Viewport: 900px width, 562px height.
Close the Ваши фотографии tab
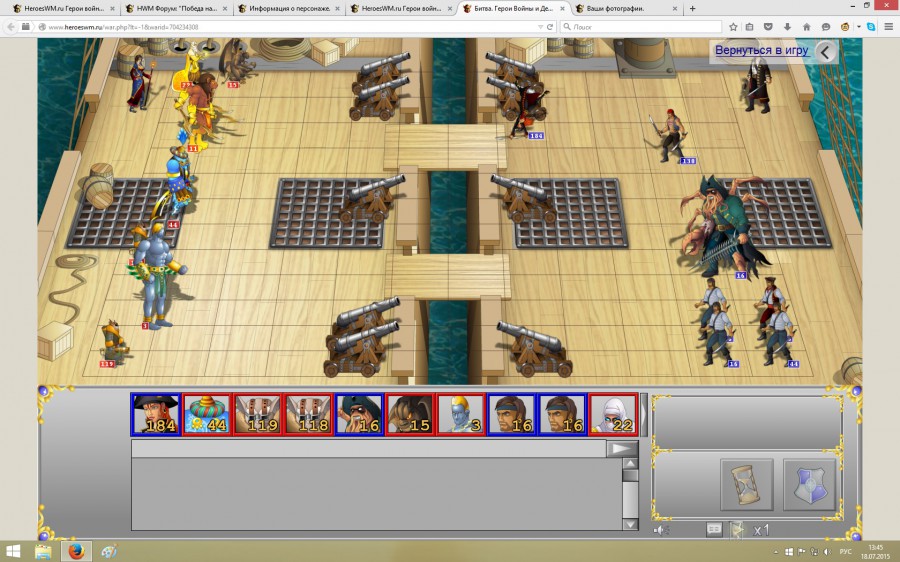pyautogui.click(x=674, y=9)
